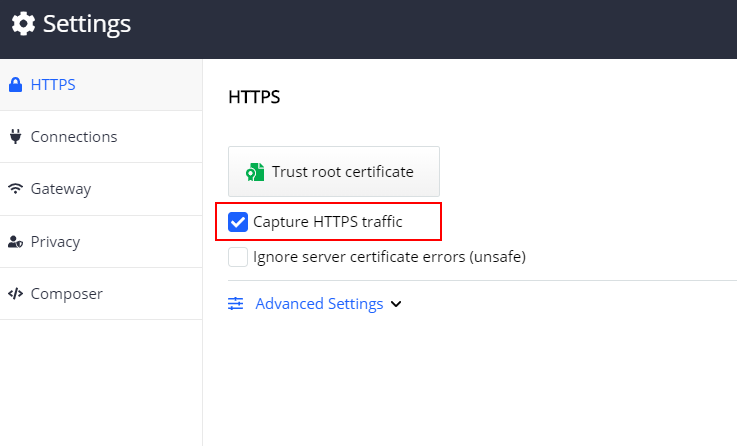This screenshot has height=446, width=737.
Task: Click the Gateway wifi icon
Action: pos(16,188)
